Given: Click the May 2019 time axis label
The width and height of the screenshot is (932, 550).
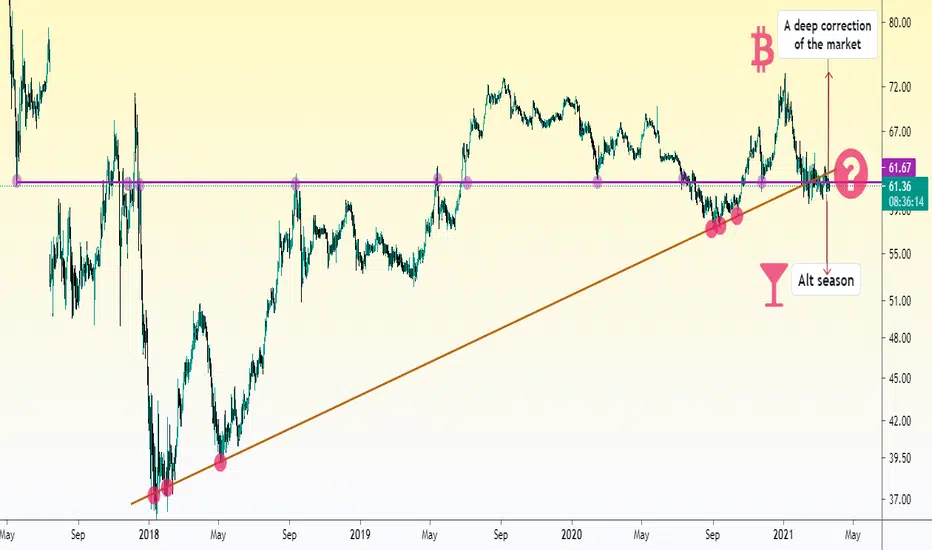Looking at the screenshot, I should click(430, 535).
